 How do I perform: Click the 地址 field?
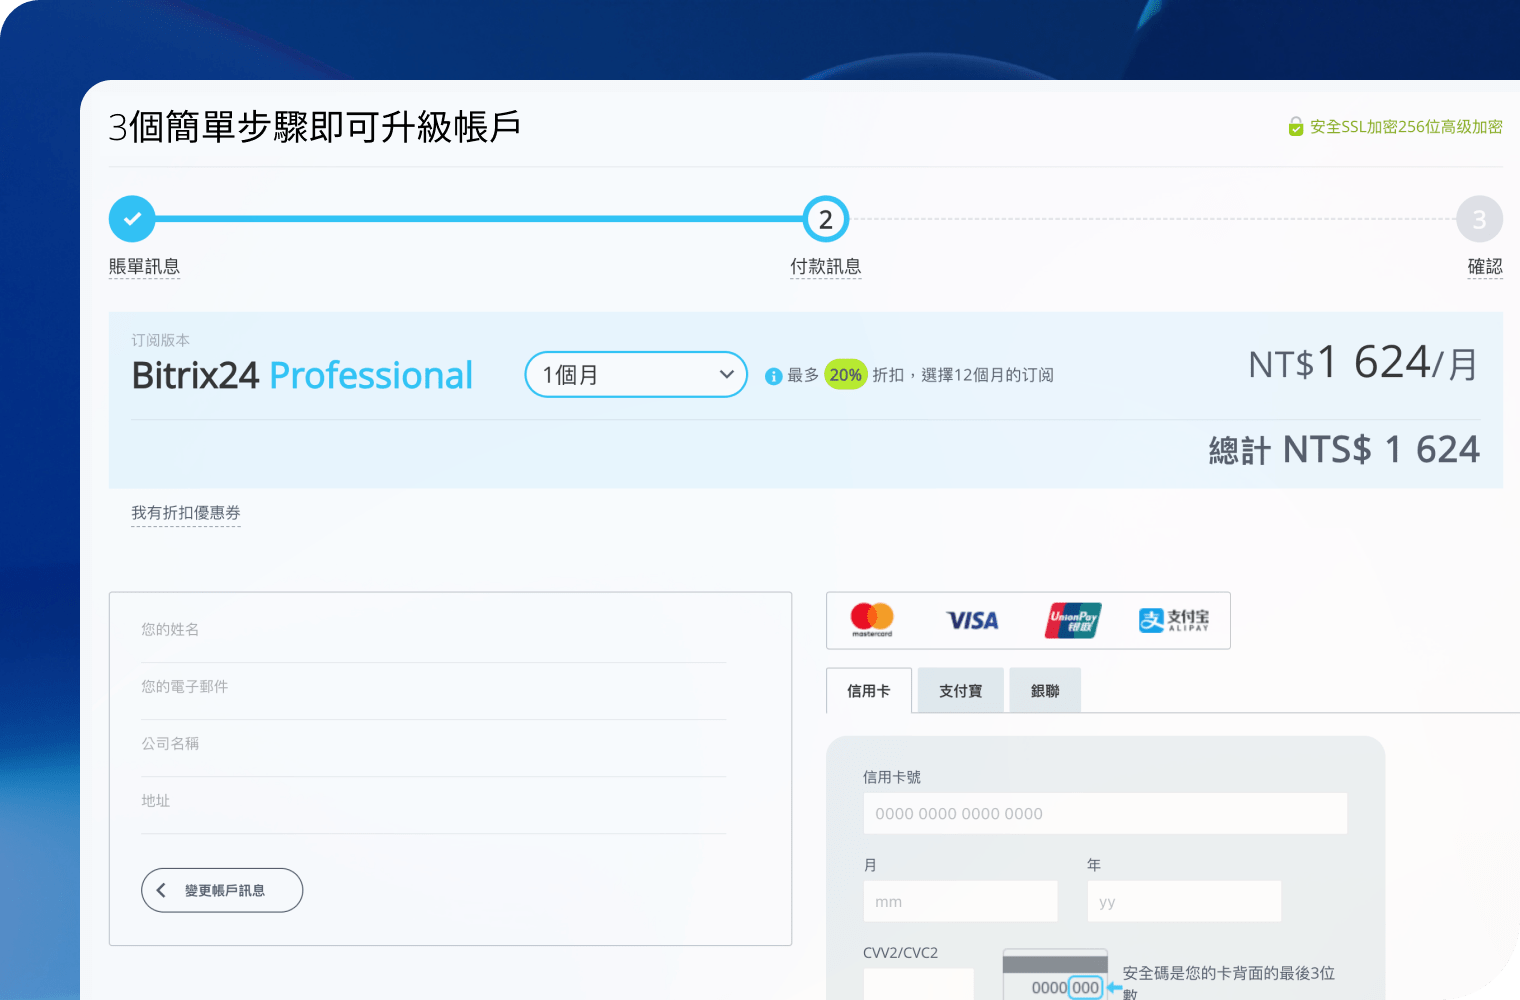tap(434, 801)
